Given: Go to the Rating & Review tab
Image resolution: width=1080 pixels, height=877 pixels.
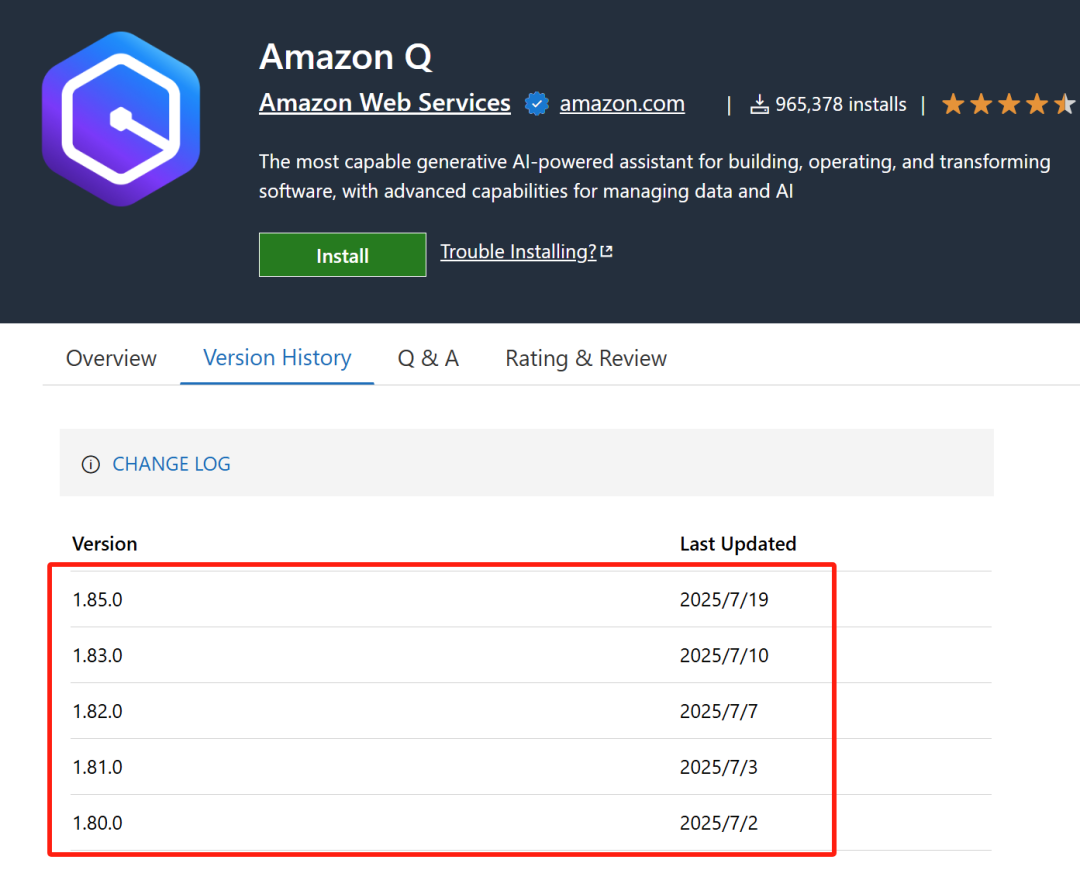Looking at the screenshot, I should 586,358.
